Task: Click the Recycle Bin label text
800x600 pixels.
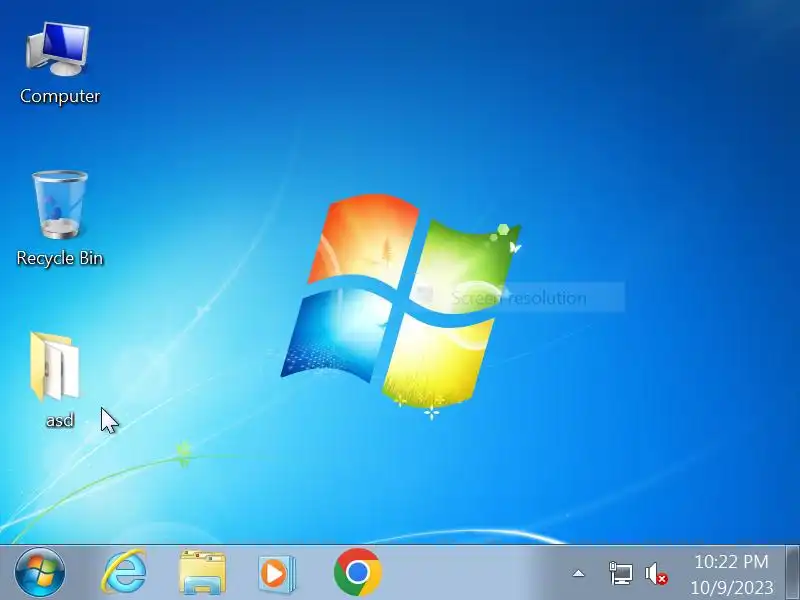Action: pos(60,258)
